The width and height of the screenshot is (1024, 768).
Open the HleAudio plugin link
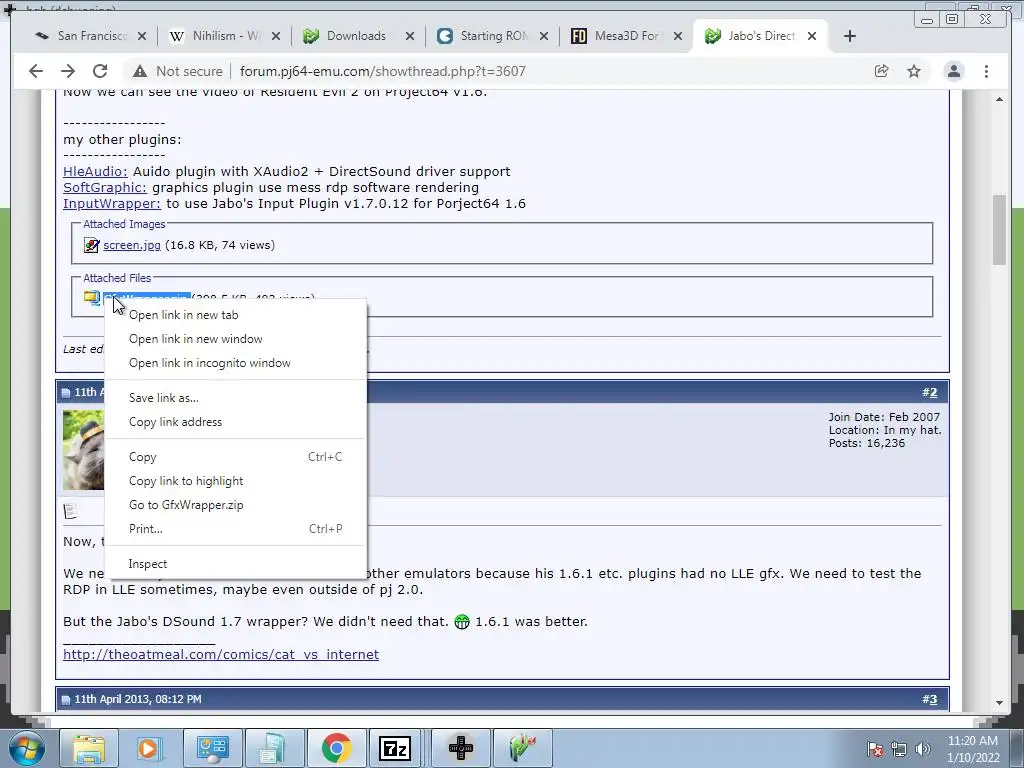tap(95, 172)
